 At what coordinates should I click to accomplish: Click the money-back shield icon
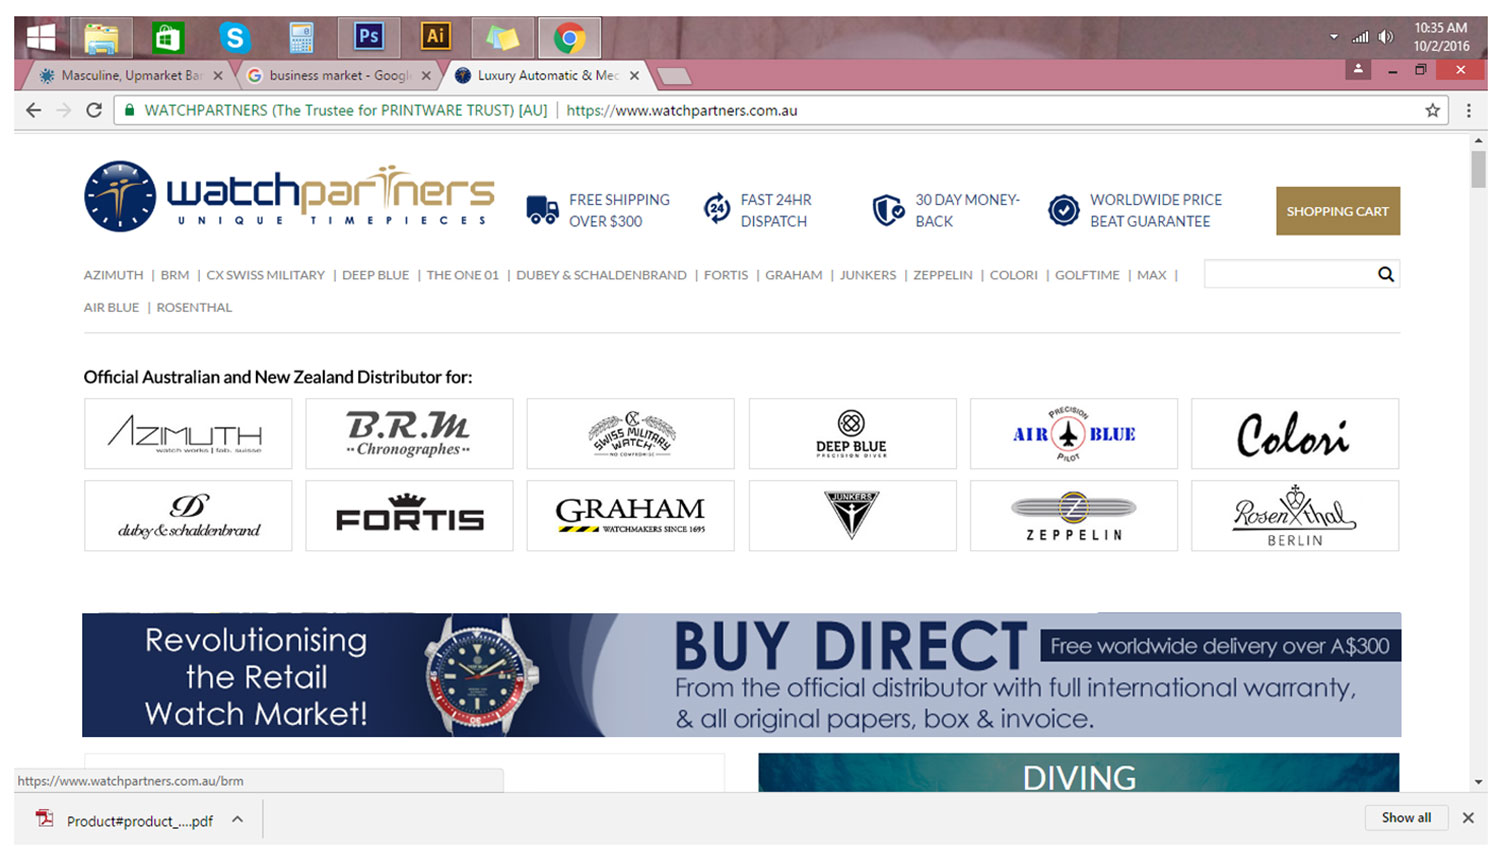click(x=888, y=210)
